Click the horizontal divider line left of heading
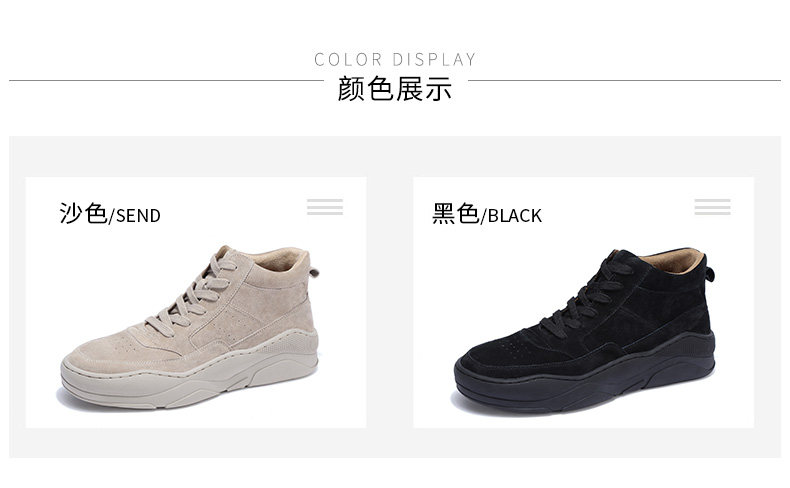 pyautogui.click(x=166, y=81)
